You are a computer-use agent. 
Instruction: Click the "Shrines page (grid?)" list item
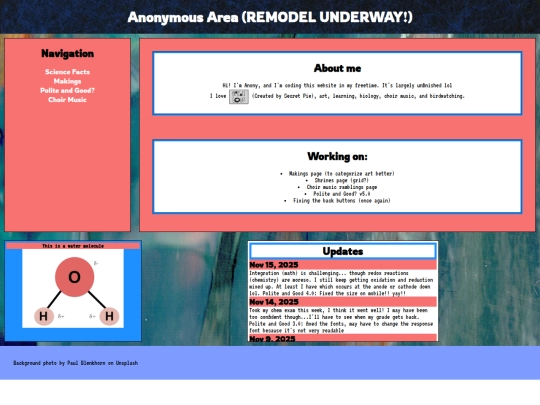(341, 180)
